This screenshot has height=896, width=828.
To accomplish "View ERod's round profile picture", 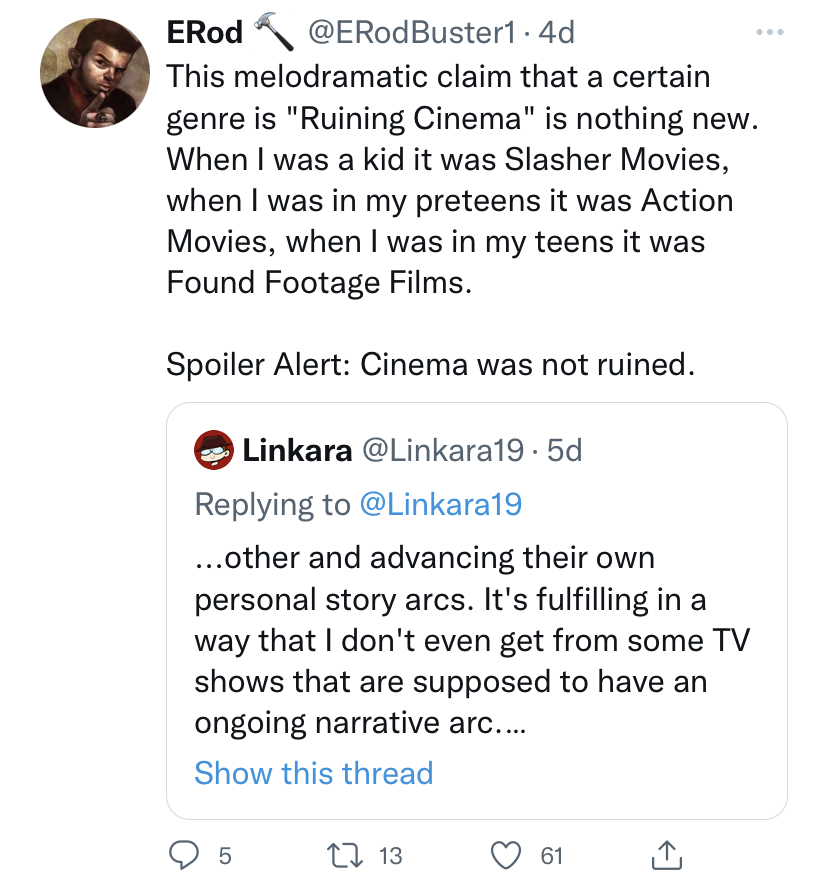I will [x=95, y=73].
